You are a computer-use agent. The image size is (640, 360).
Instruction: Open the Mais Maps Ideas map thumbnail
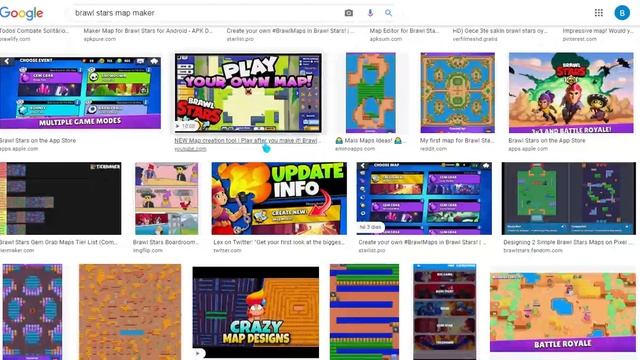[x=371, y=93]
